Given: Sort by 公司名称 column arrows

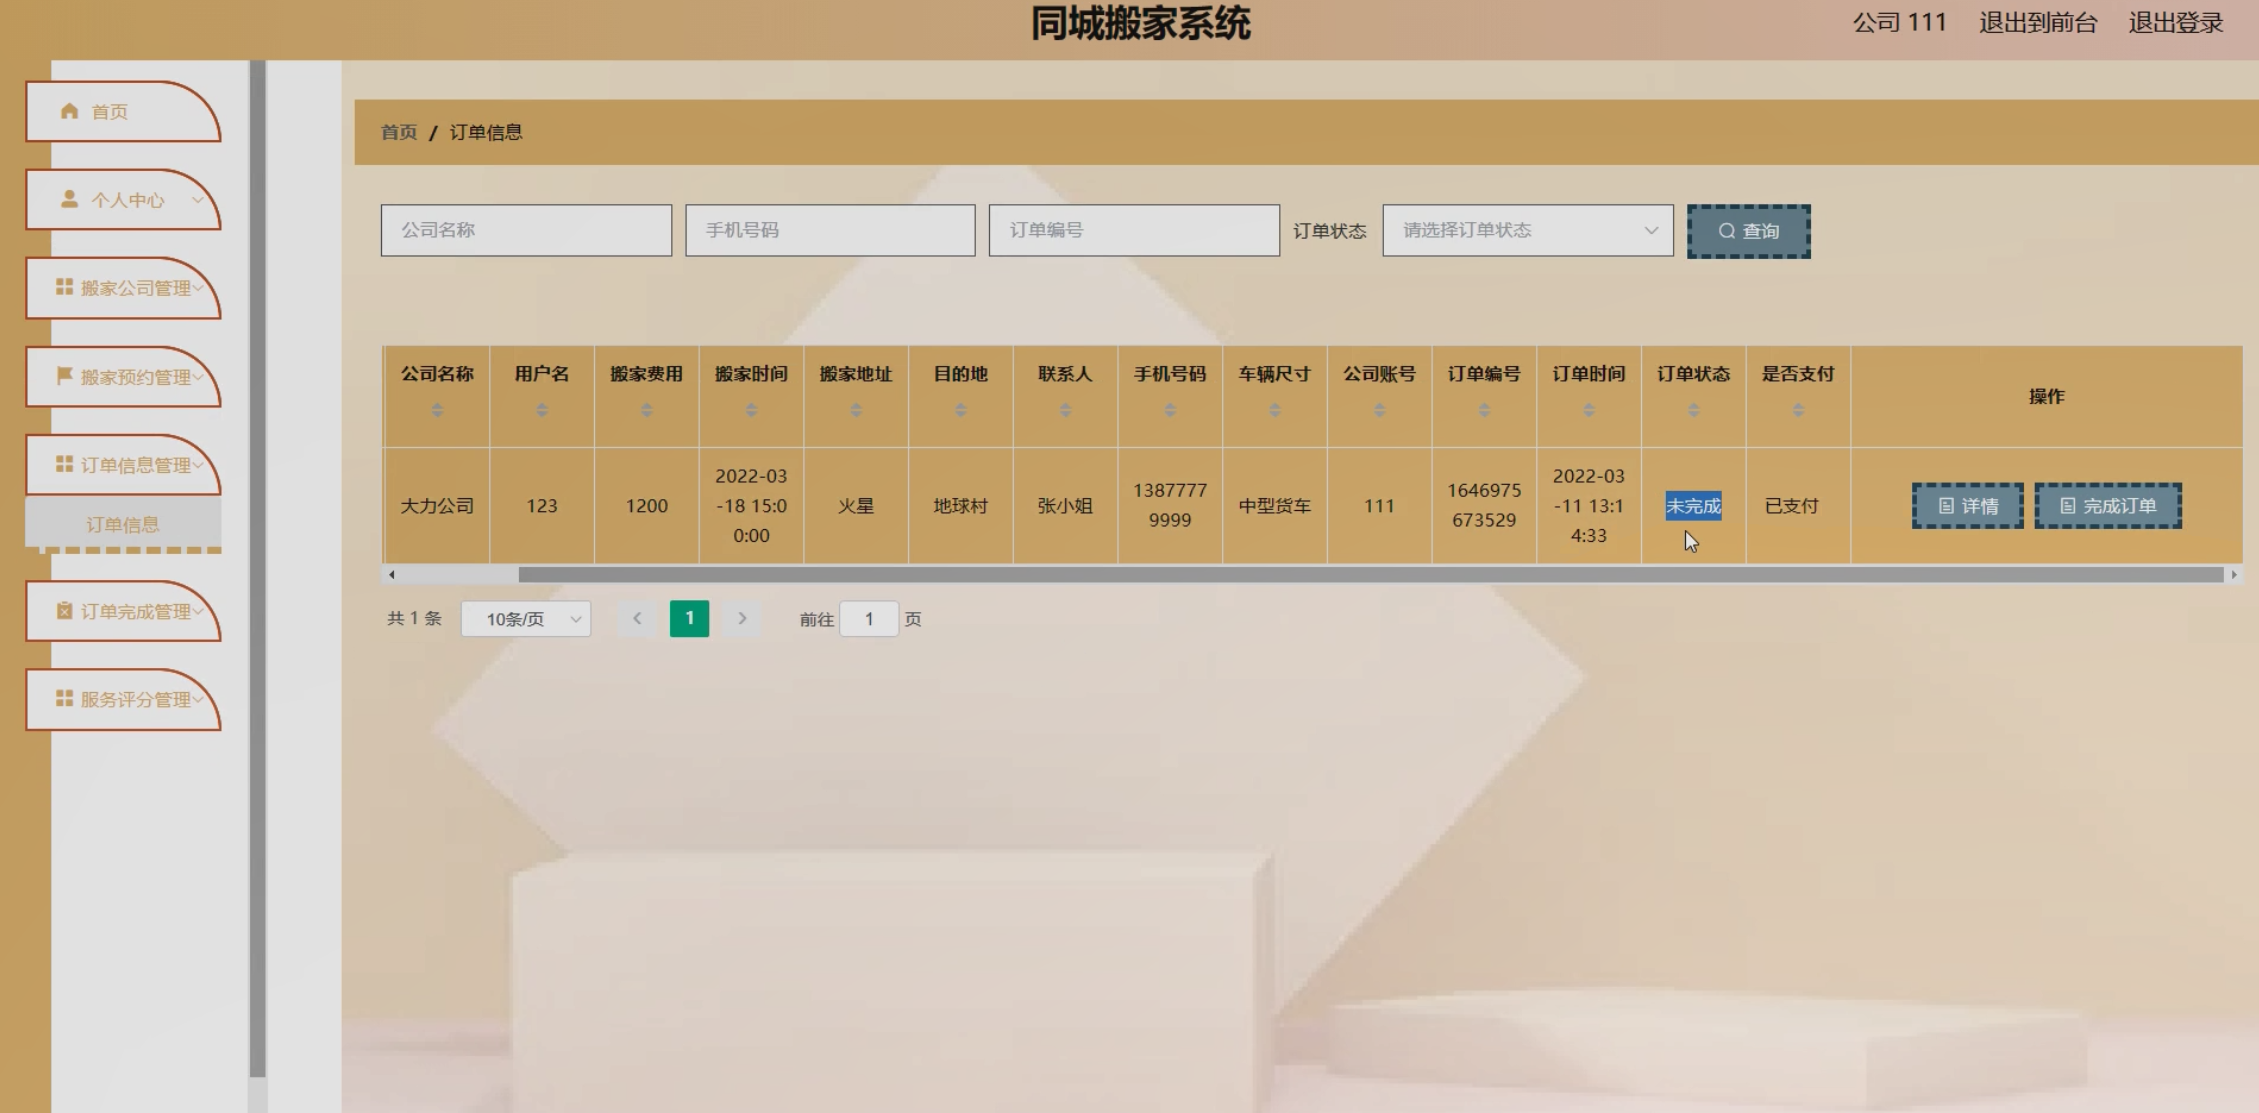Looking at the screenshot, I should click(437, 410).
